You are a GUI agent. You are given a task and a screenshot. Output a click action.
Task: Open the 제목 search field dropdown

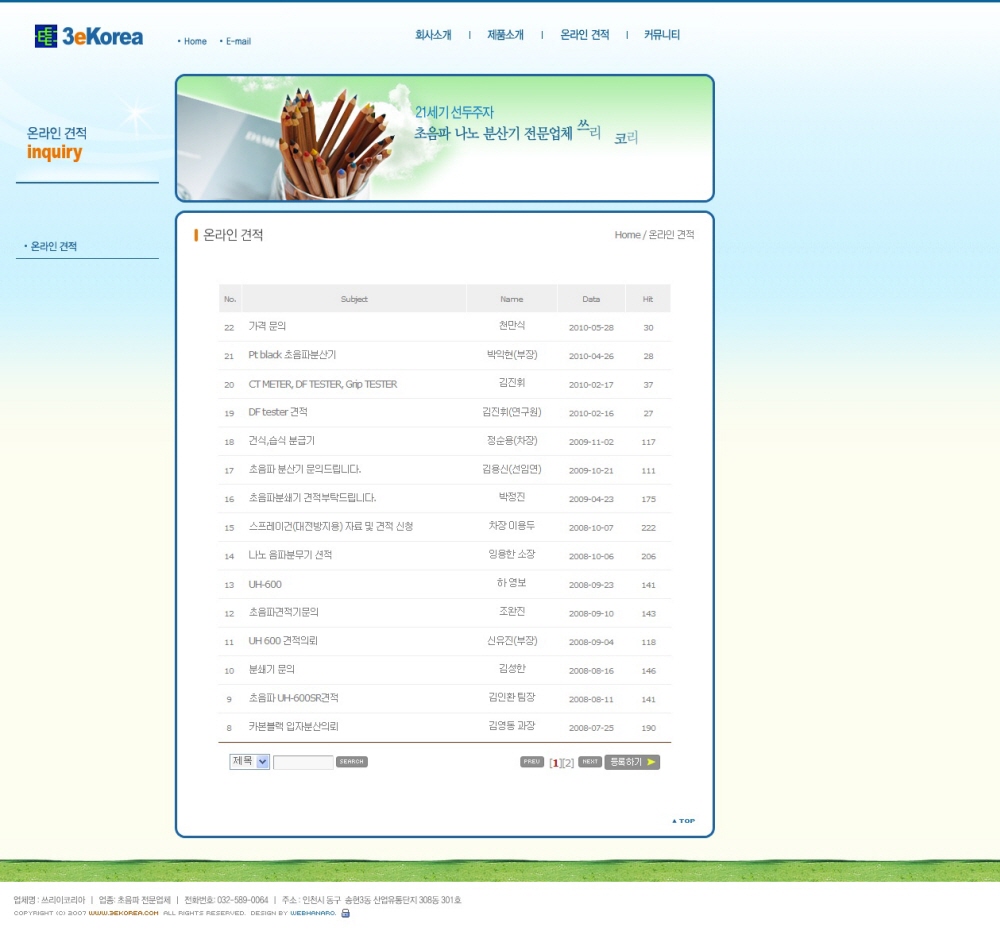[x=250, y=762]
